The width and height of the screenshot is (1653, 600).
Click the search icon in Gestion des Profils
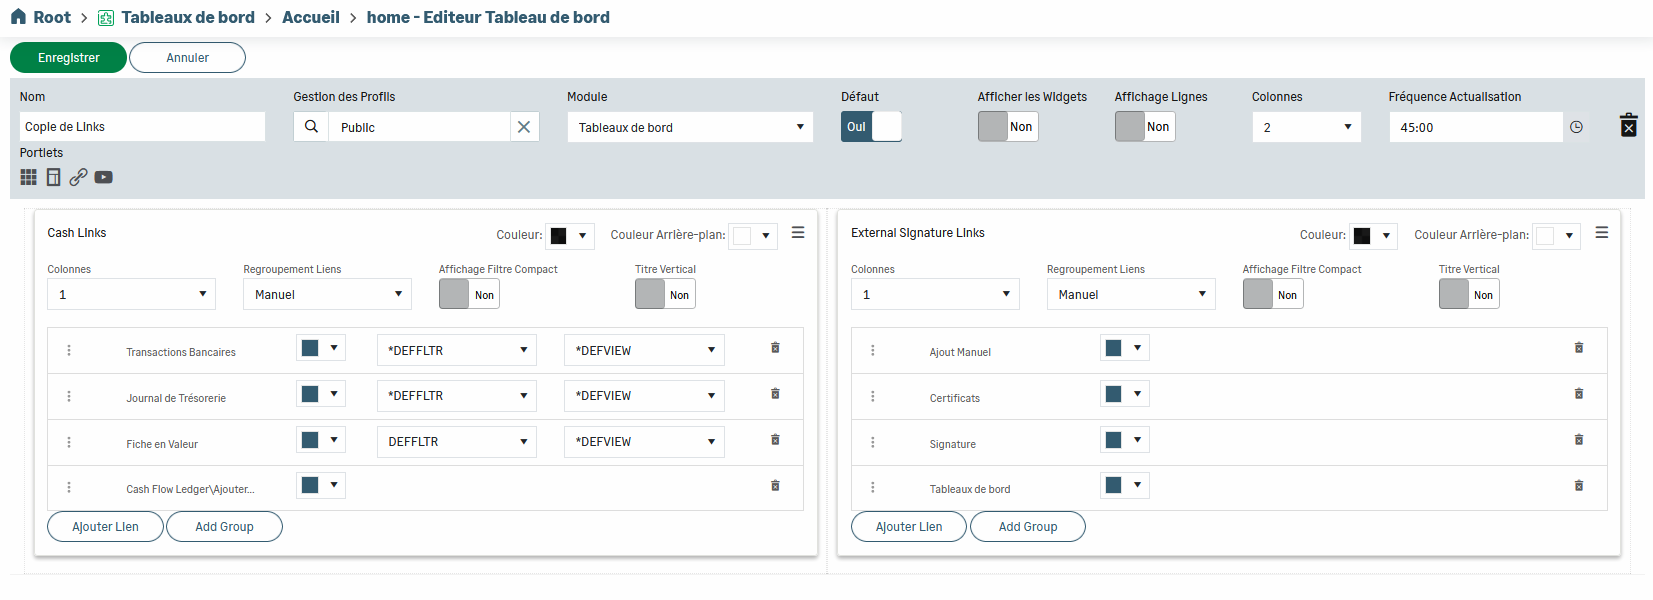[311, 127]
